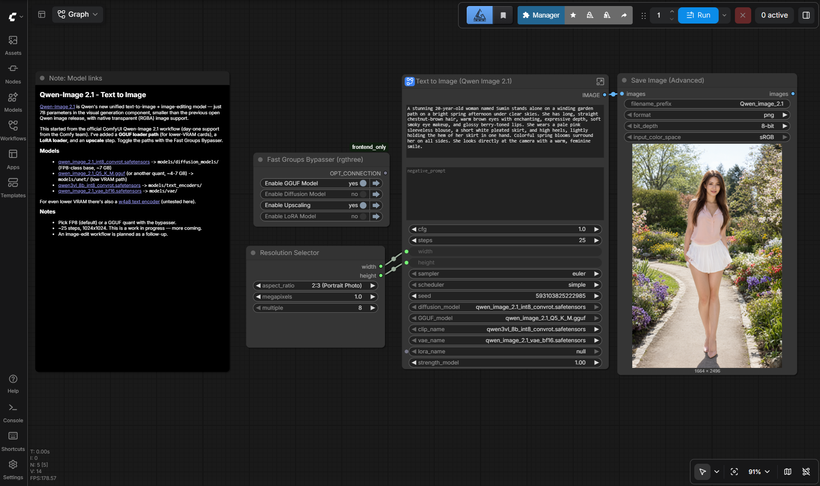Image resolution: width=820 pixels, height=486 pixels.
Task: Click the star icon next to Manager
Action: click(x=573, y=15)
